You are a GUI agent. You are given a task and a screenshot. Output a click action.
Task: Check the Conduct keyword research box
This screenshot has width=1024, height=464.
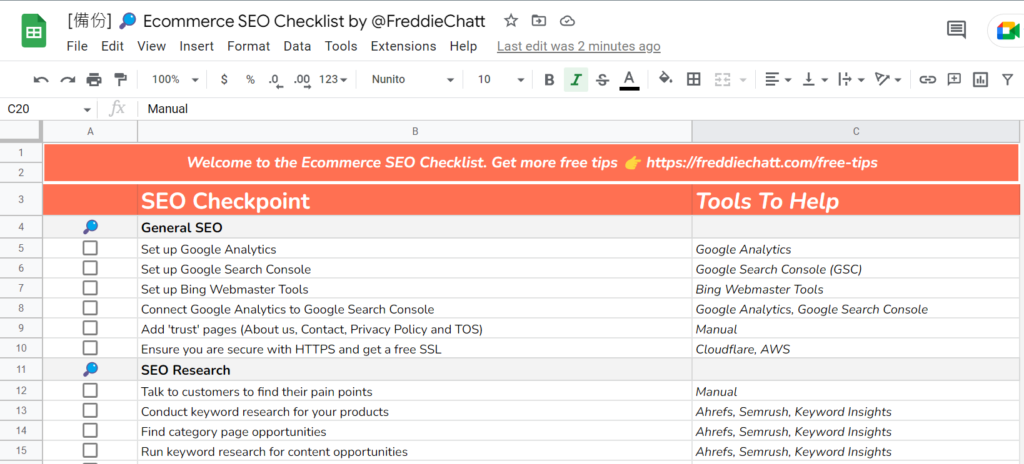click(90, 411)
